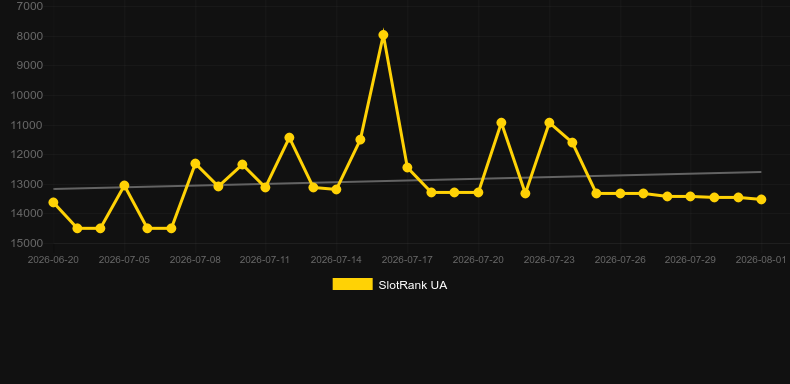Click the 2026-07-05 x-axis date label

(124, 260)
